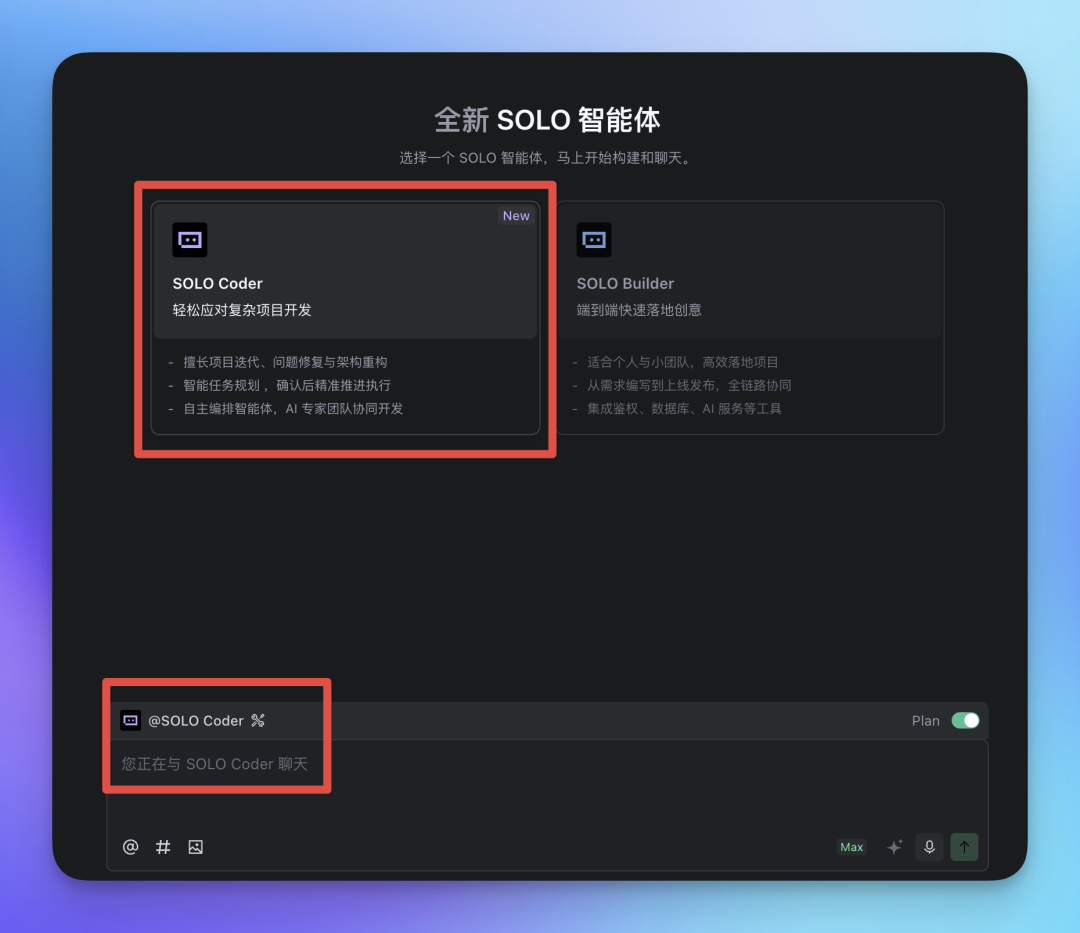Expand the SOLO Builder card details

point(751,384)
